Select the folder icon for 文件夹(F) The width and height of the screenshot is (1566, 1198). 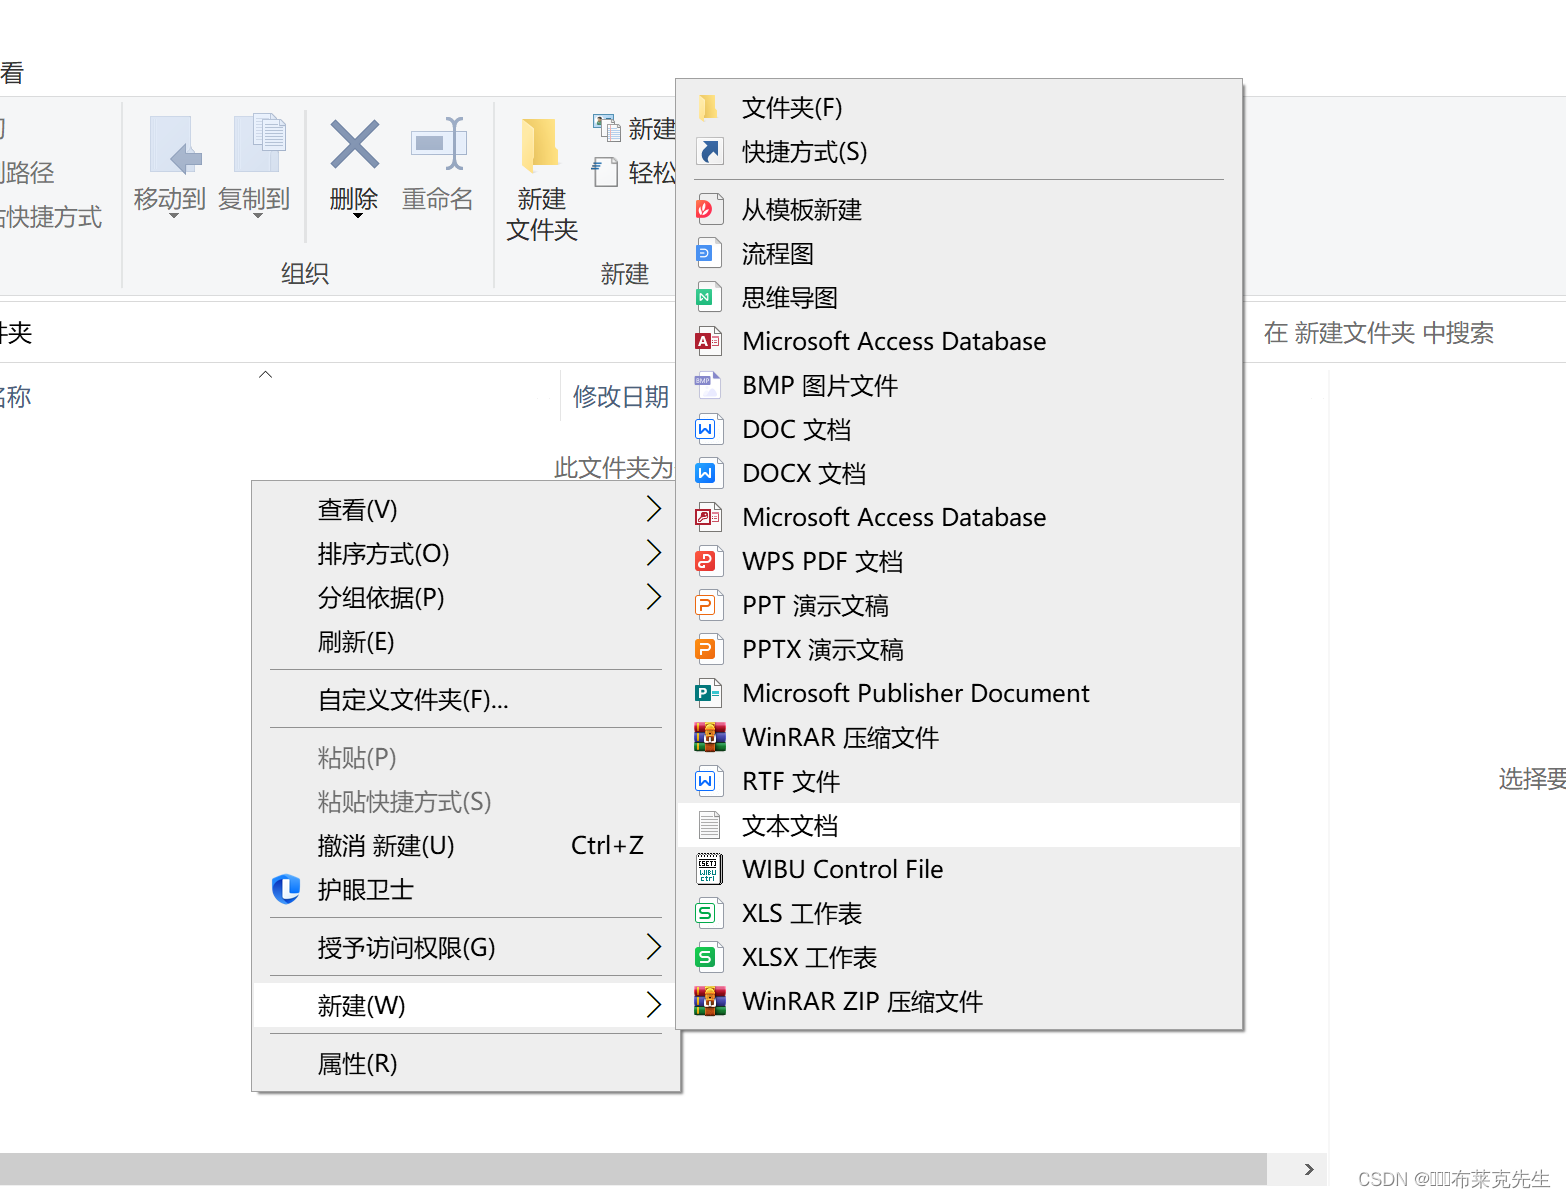(709, 107)
